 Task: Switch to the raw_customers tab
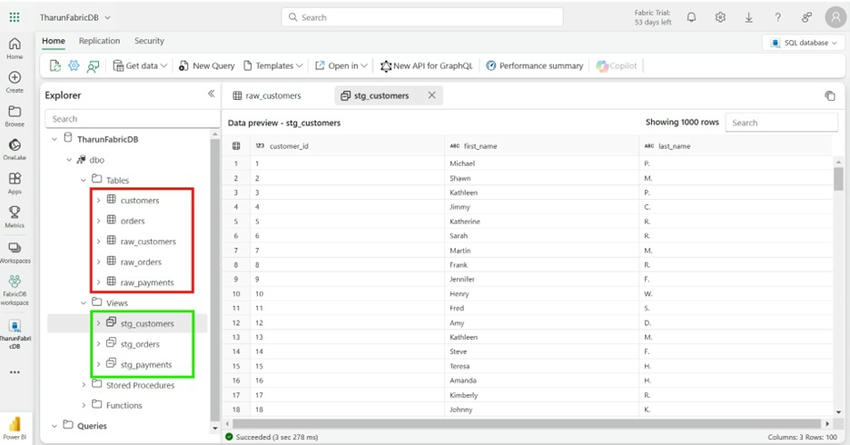267,95
